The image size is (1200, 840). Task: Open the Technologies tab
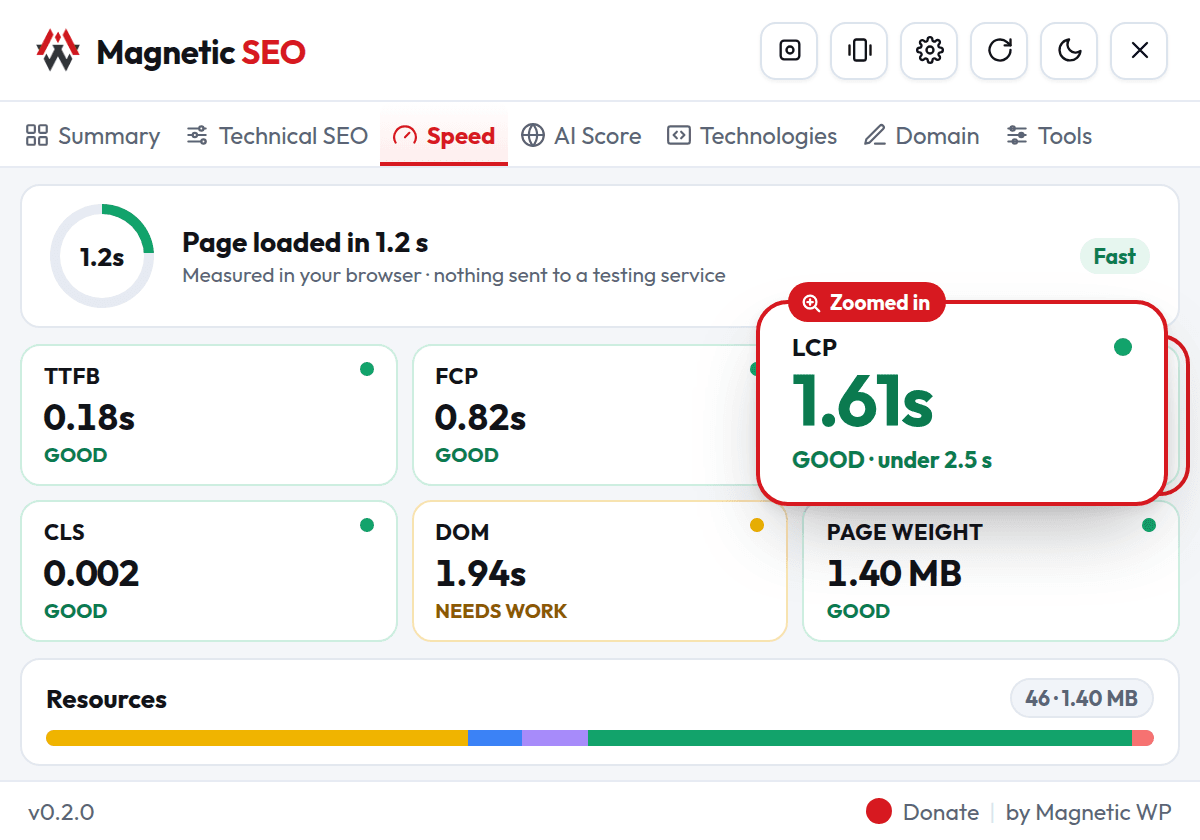coord(752,136)
